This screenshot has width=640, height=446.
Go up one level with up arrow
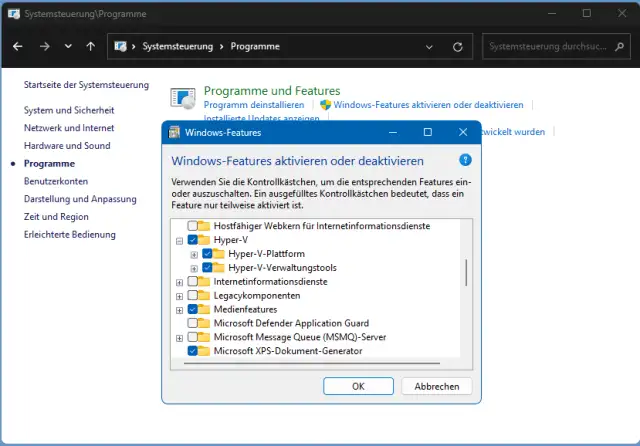click(x=91, y=47)
